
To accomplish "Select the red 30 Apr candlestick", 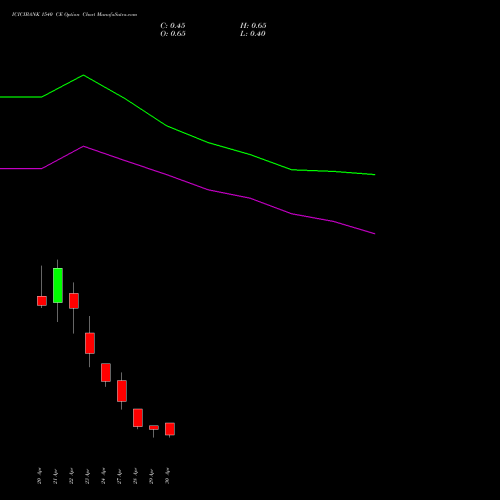I will point(170,429).
